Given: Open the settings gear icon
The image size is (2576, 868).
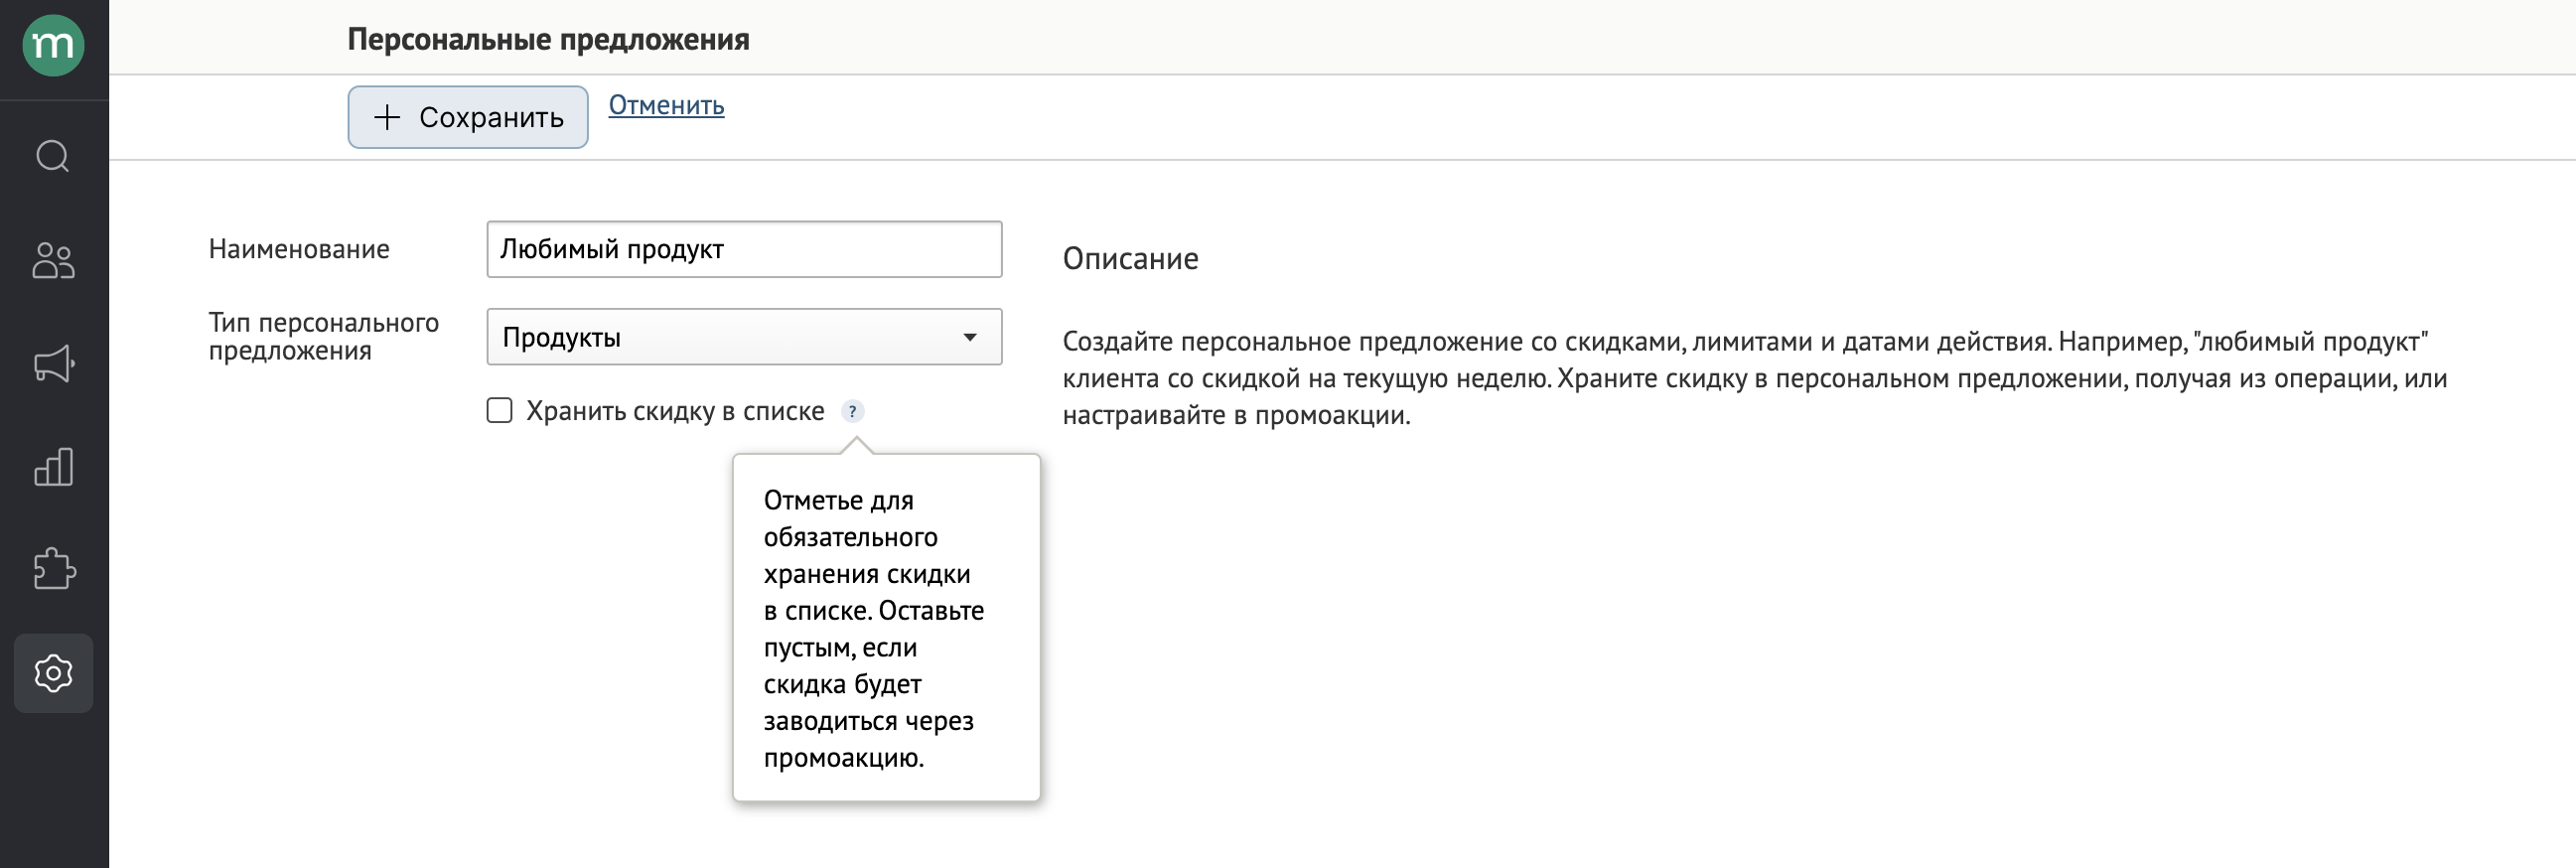Looking at the screenshot, I should pos(53,673).
